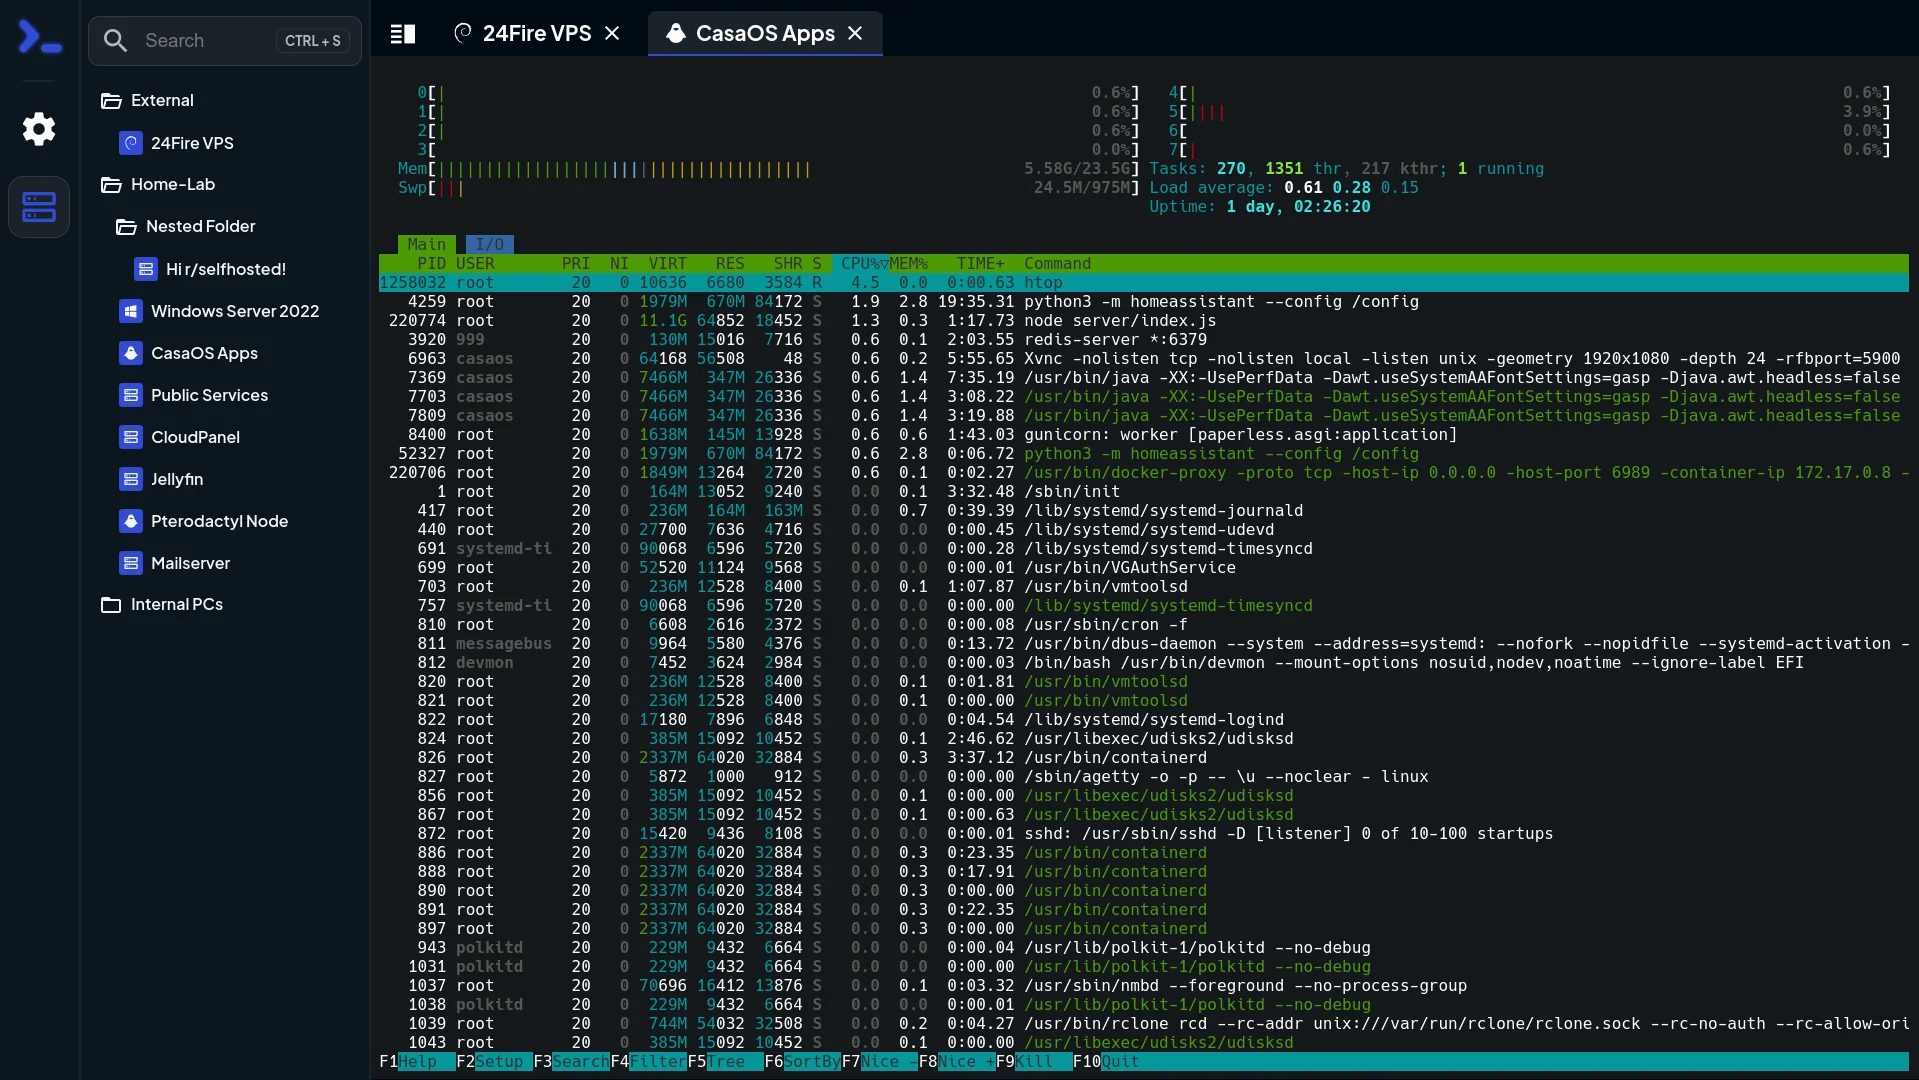Viewport: 1919px width, 1080px height.
Task: Switch to the 24Fire VPS tab
Action: click(x=535, y=33)
